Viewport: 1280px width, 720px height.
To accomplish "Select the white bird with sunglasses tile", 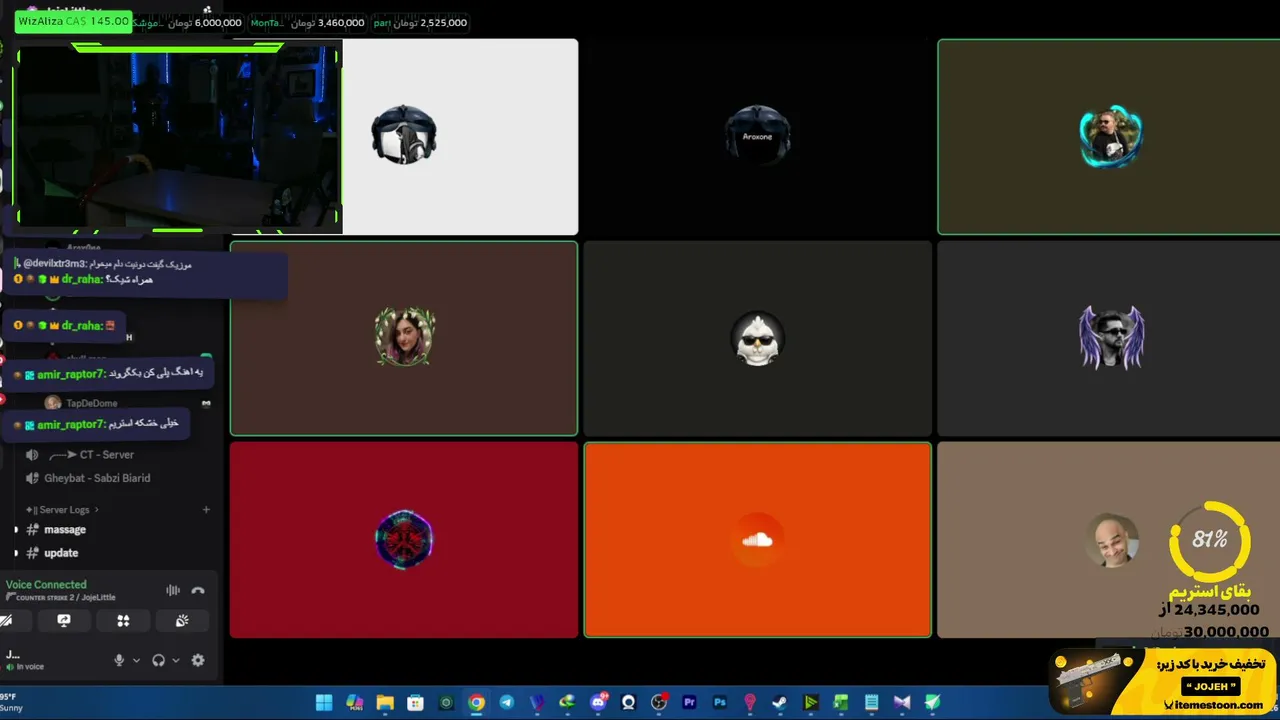I will pyautogui.click(x=758, y=338).
